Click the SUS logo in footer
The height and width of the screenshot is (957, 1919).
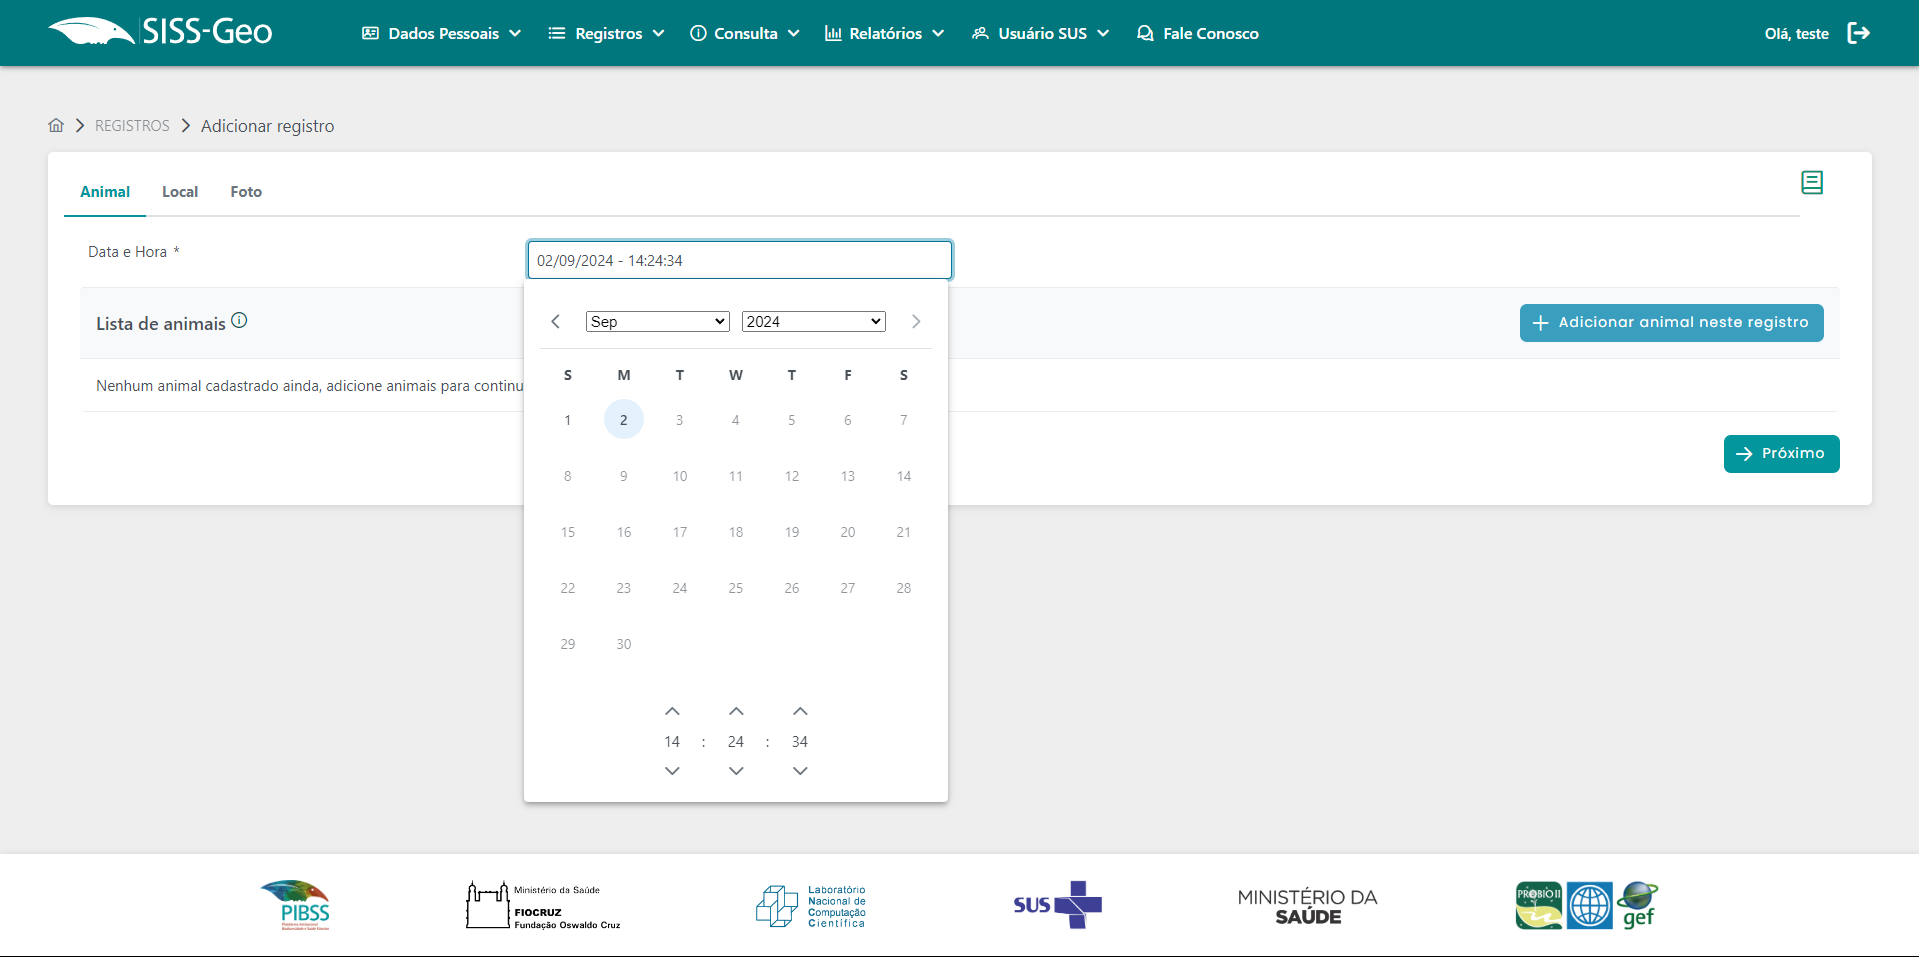[x=1057, y=905]
